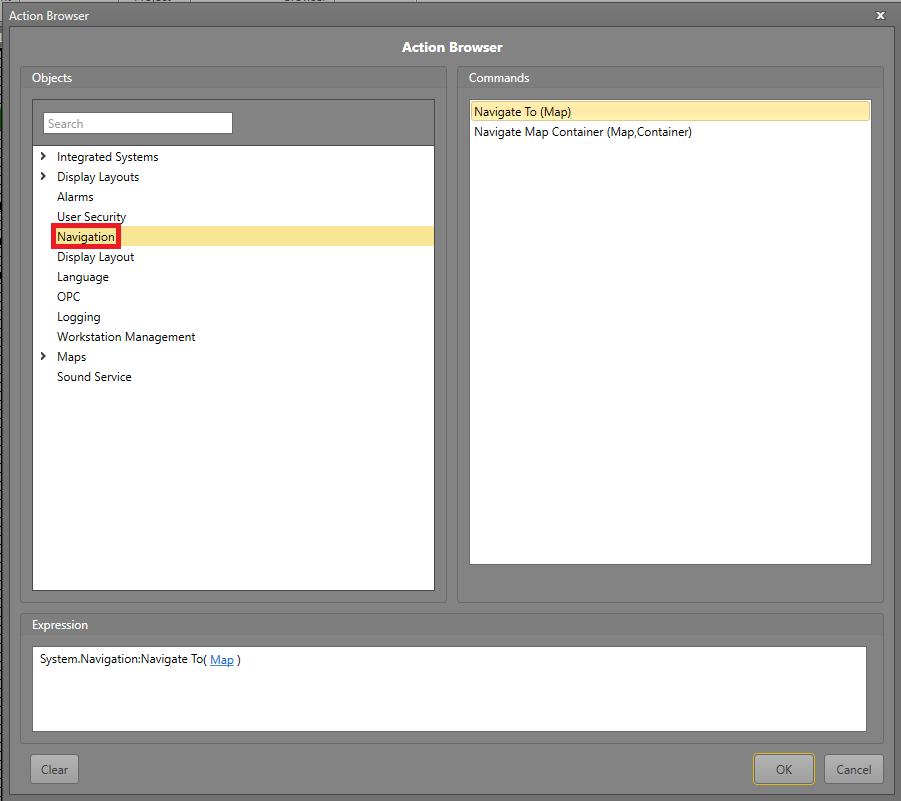Screen dimensions: 901x801
Task: Click the Search input field
Action: pyautogui.click(x=137, y=123)
